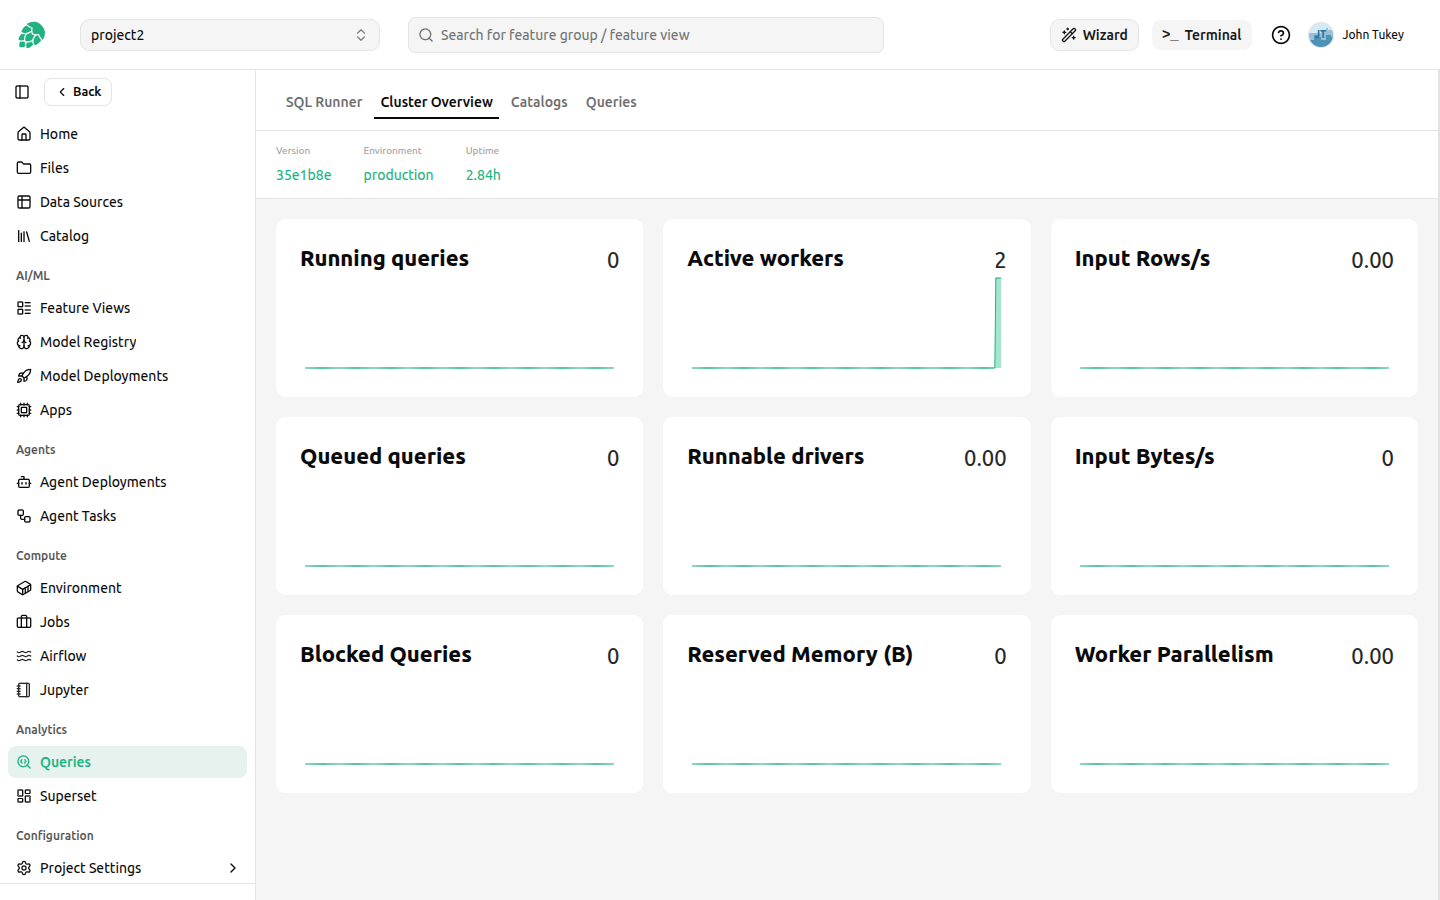The width and height of the screenshot is (1440, 900).
Task: Open the project2 project selector dropdown
Action: click(x=230, y=35)
